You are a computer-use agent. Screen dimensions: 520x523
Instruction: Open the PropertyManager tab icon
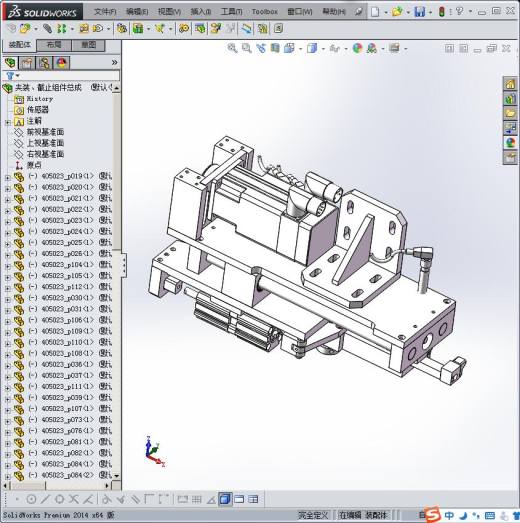[27, 62]
